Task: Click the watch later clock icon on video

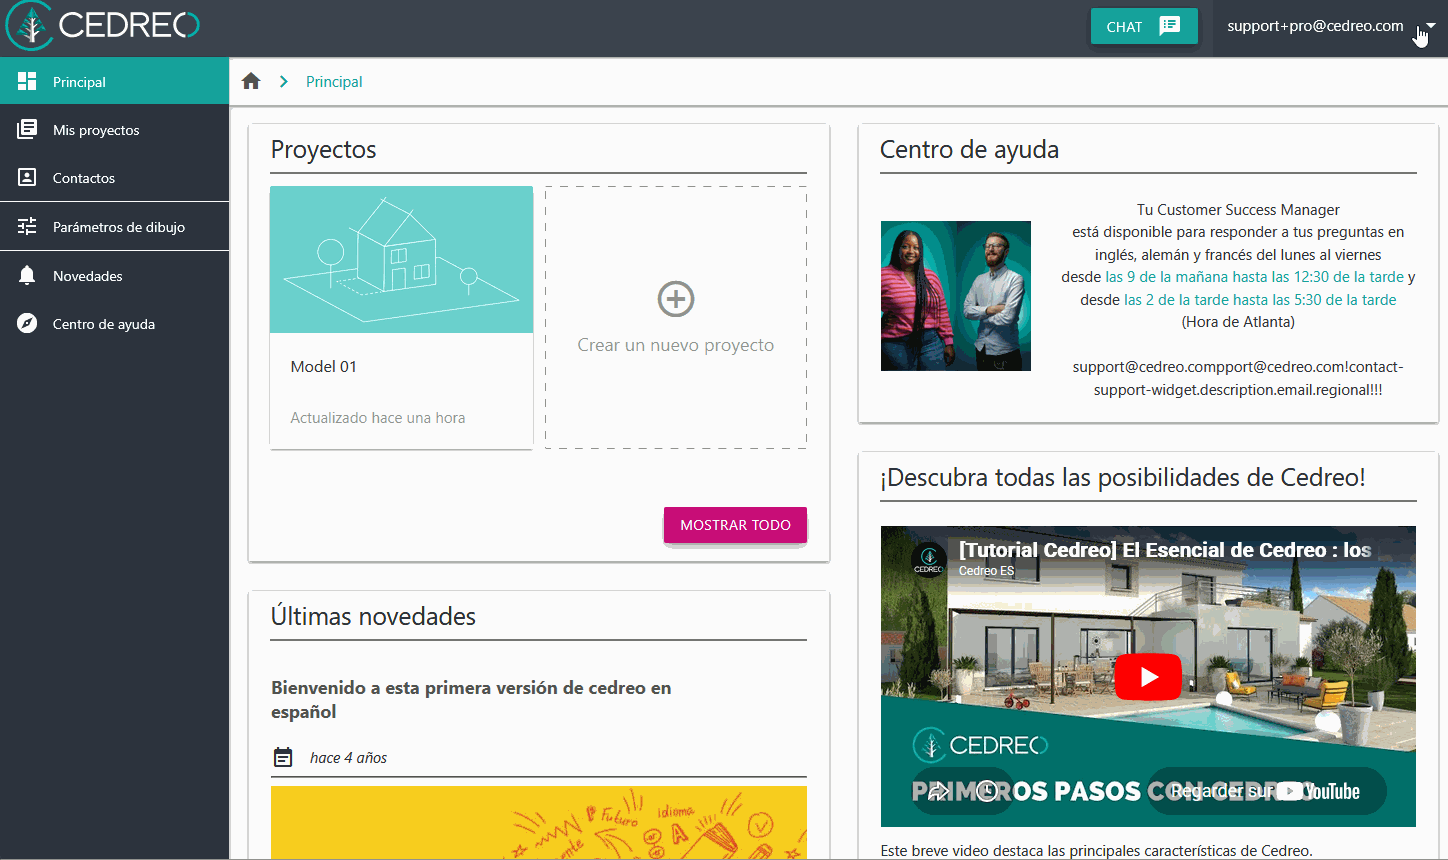Action: 987,791
